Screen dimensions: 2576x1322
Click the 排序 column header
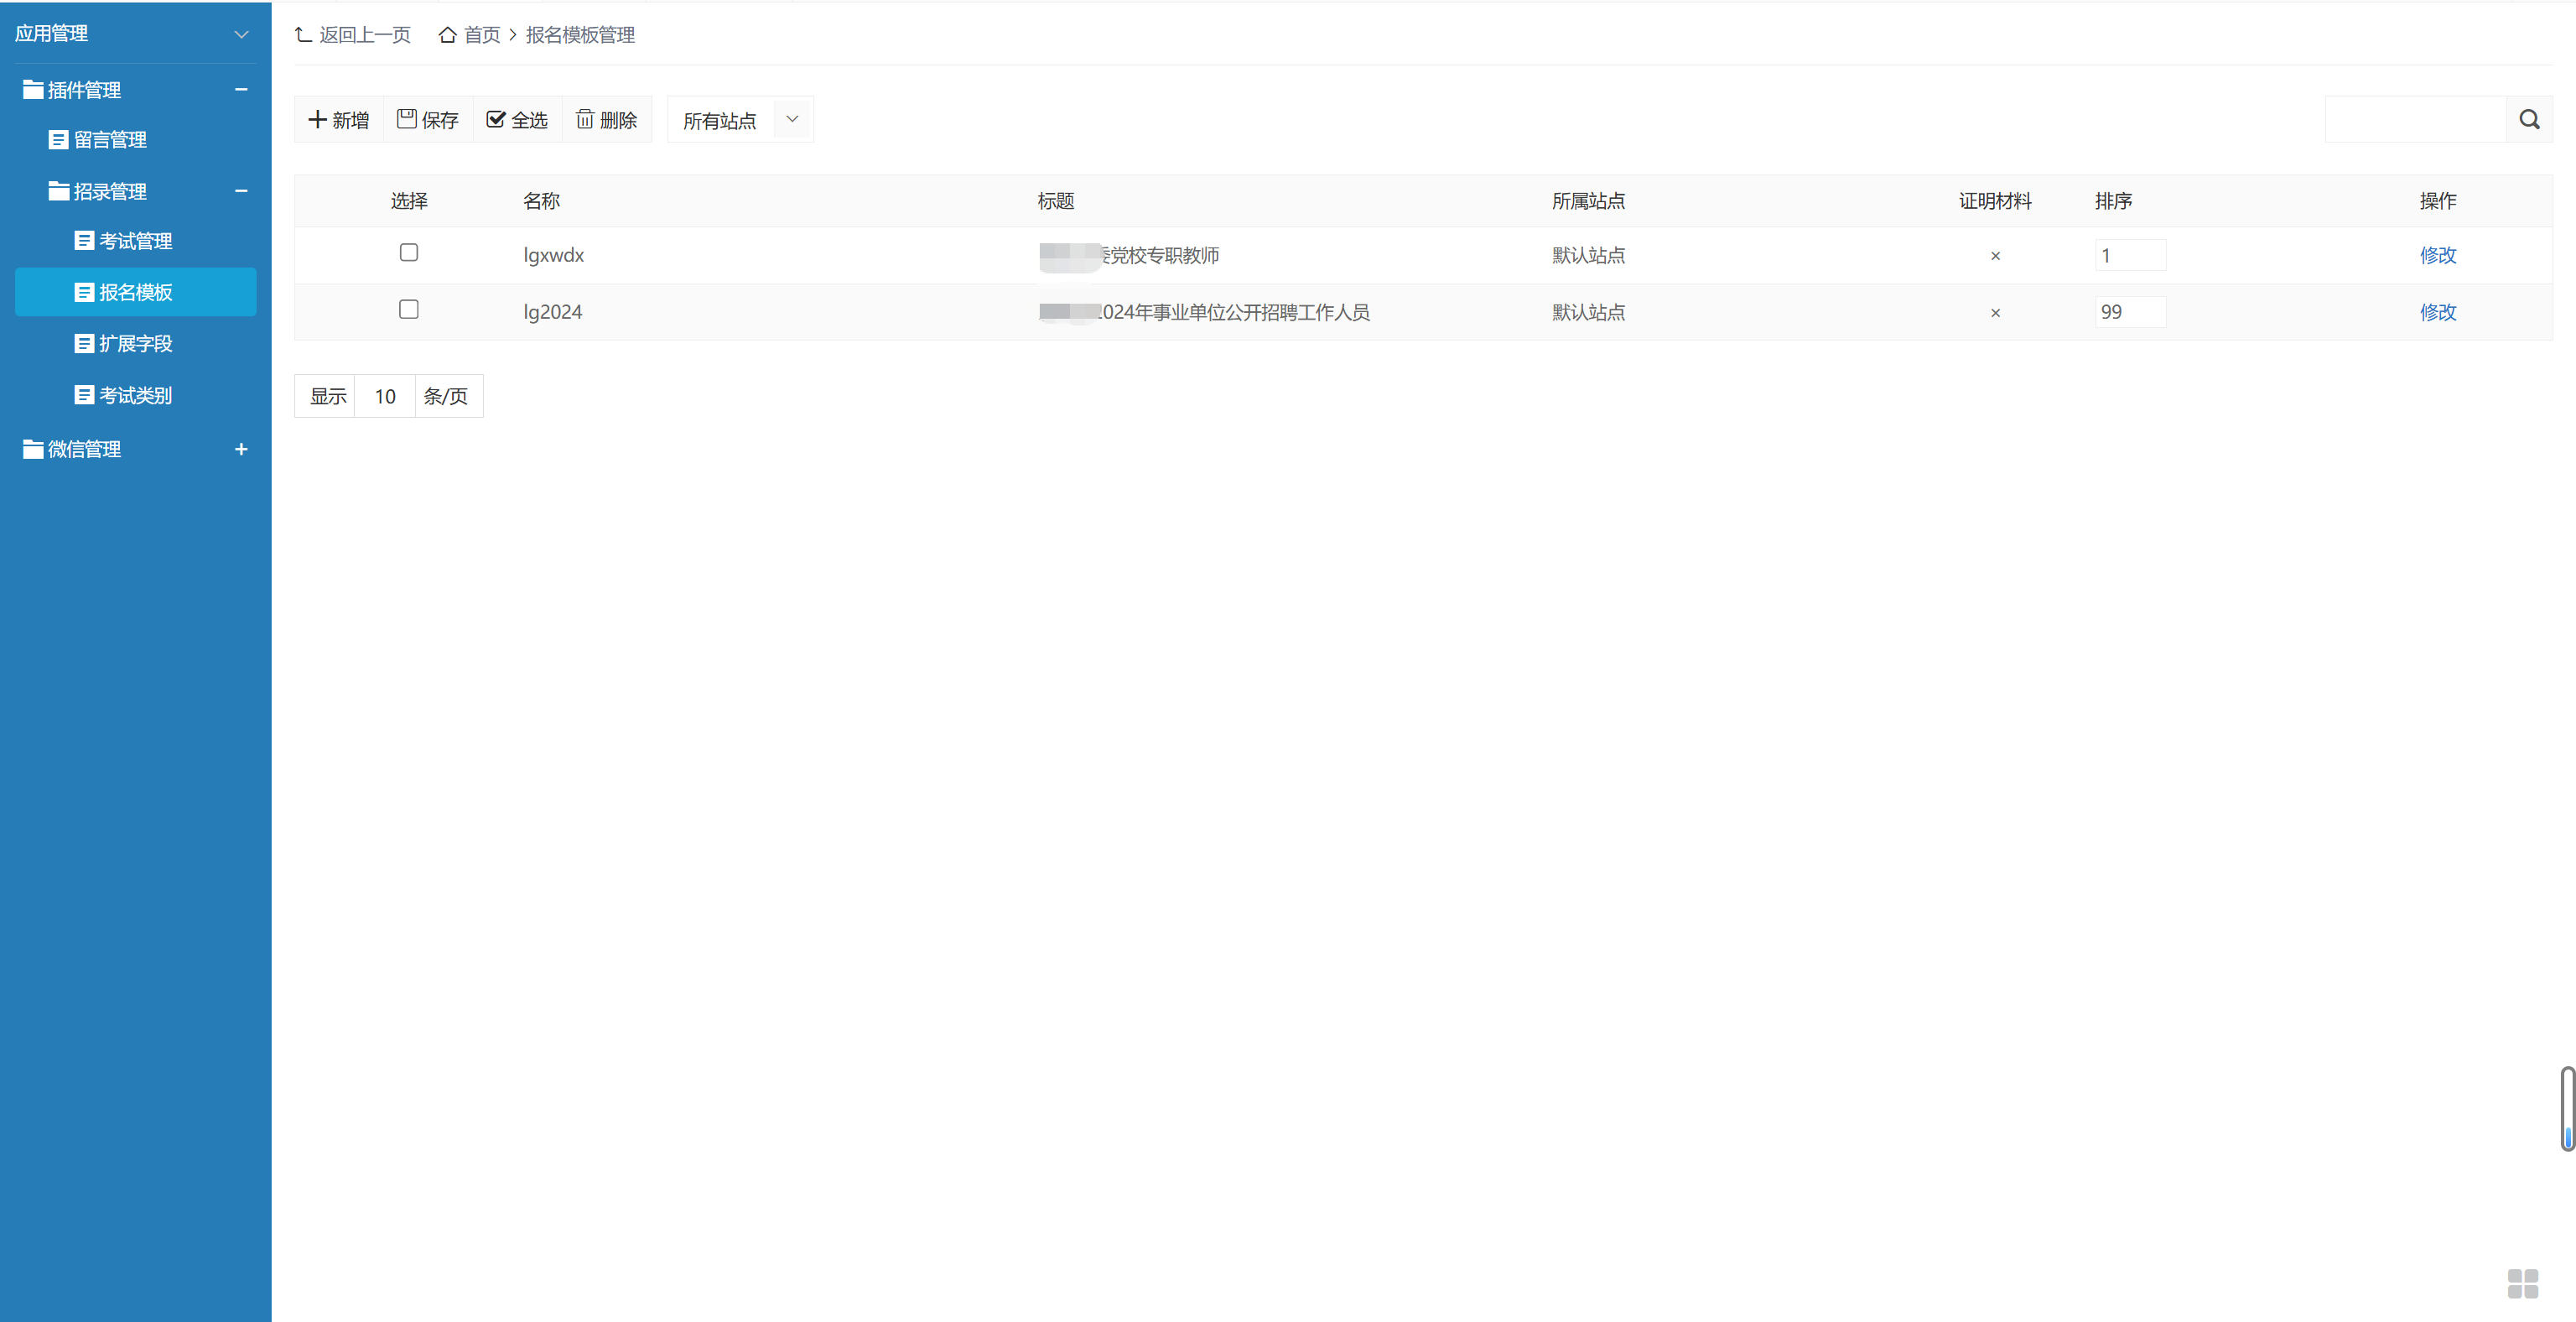(x=2113, y=201)
